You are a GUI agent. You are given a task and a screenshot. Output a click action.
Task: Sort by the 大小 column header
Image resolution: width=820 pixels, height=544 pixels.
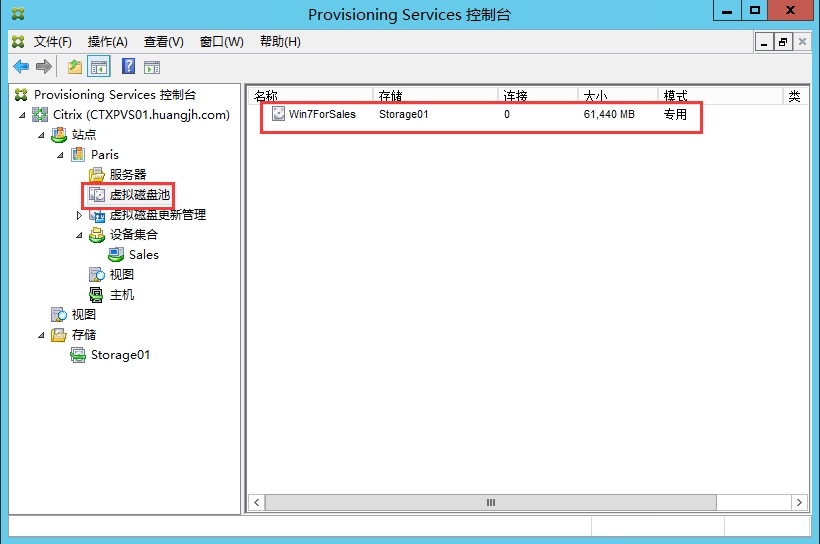(618, 95)
